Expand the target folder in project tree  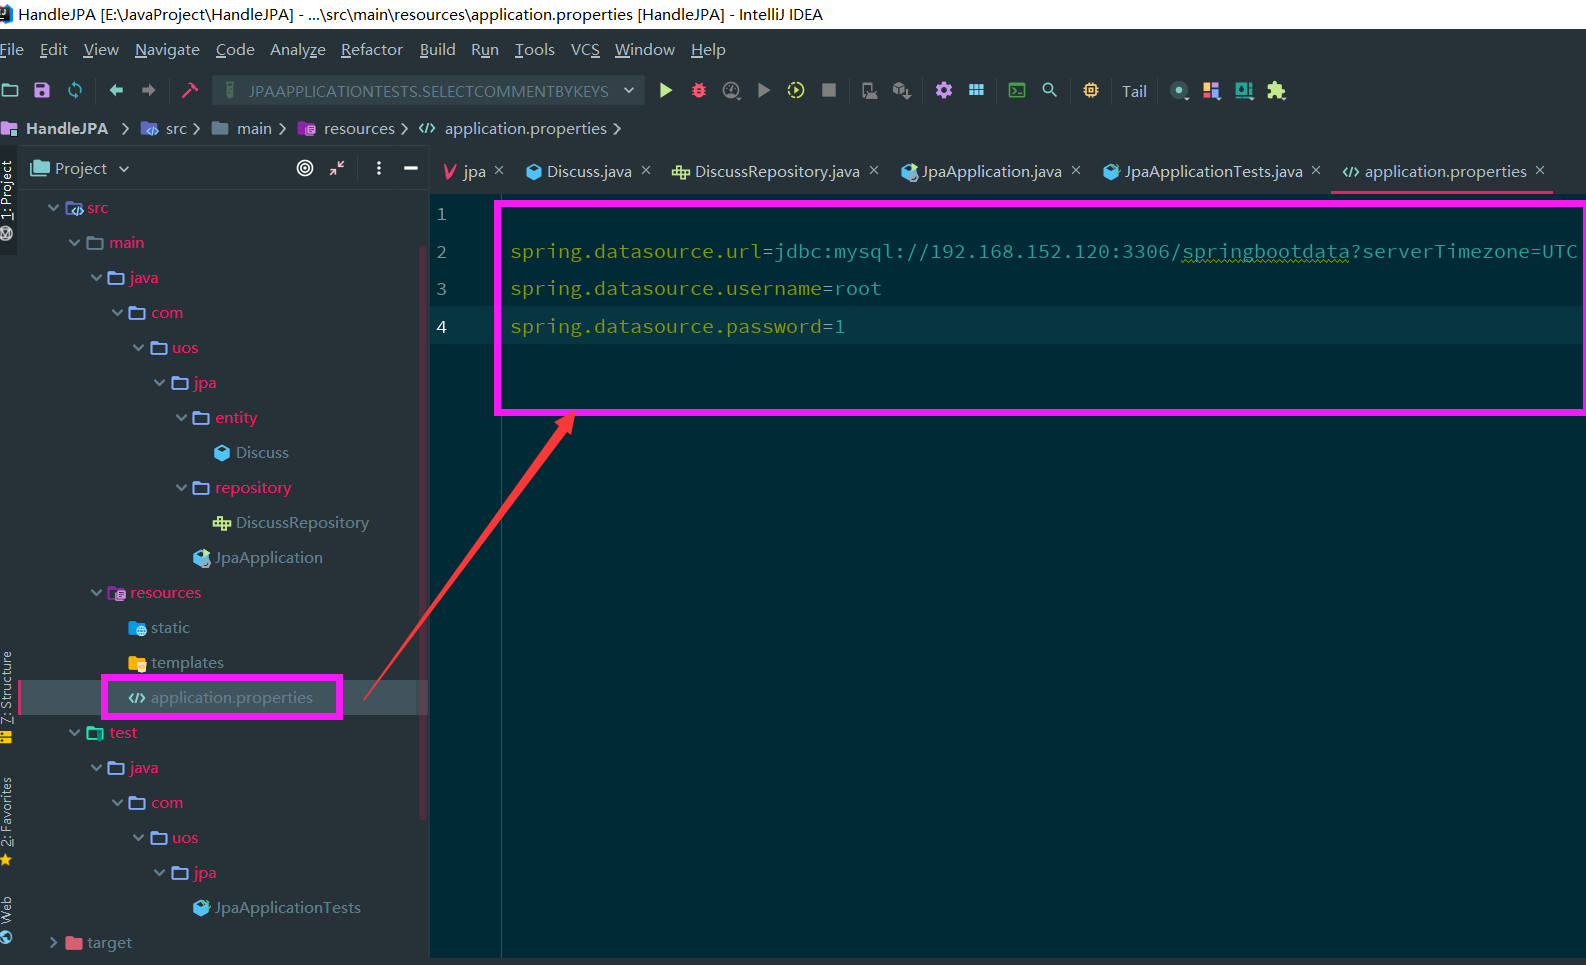point(54,943)
